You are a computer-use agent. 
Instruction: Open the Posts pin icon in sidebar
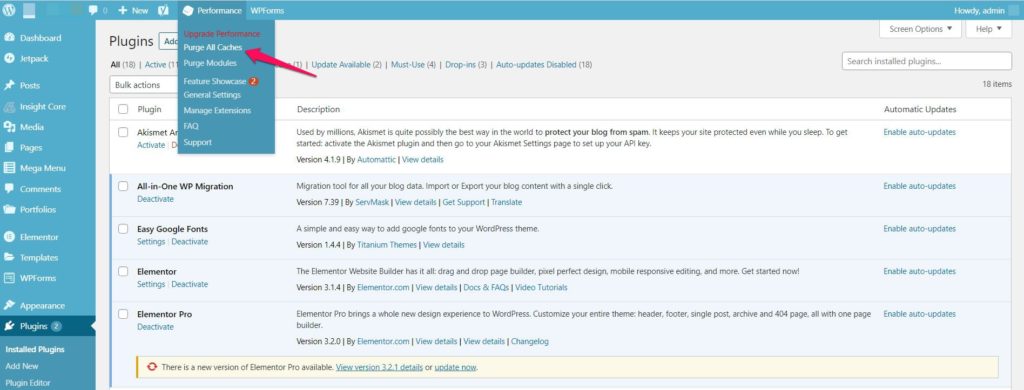click(9, 86)
